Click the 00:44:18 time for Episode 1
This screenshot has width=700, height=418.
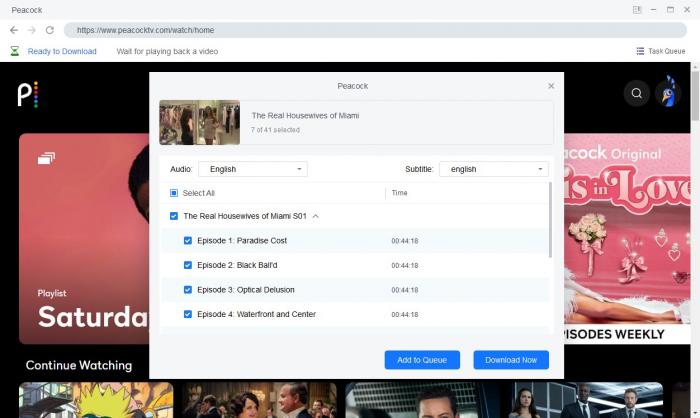pyautogui.click(x=405, y=241)
